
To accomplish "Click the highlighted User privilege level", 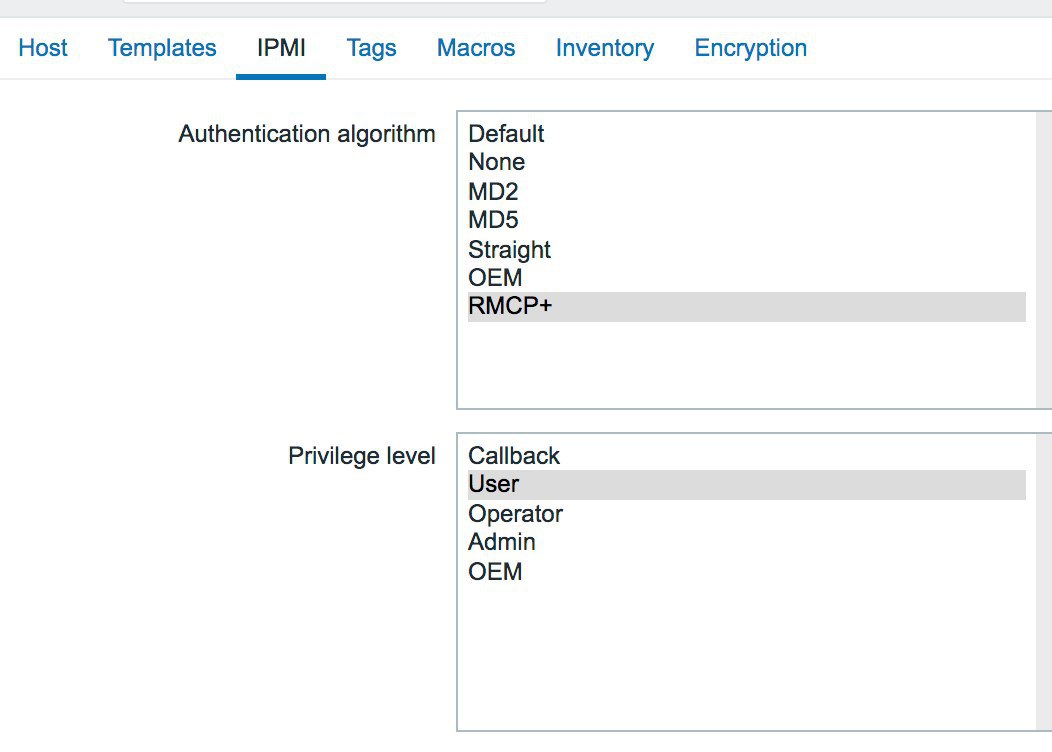I will 747,484.
